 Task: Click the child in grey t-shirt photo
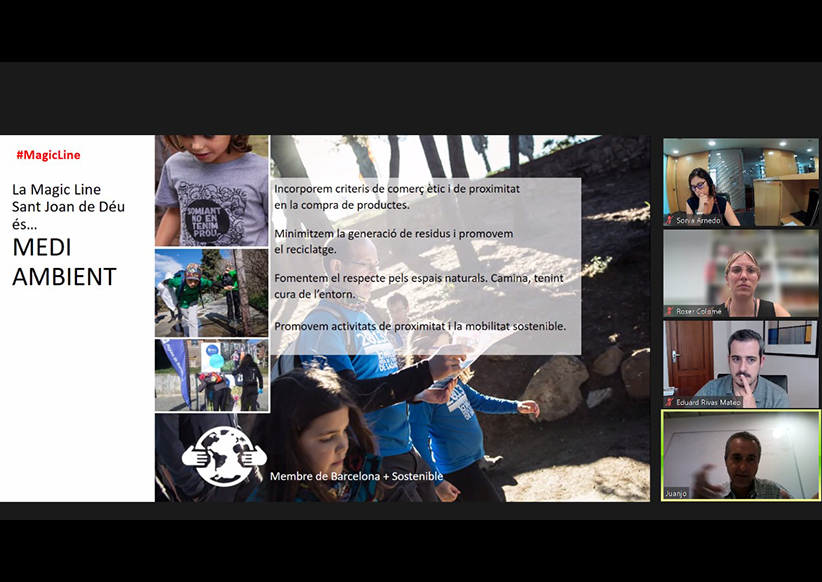click(x=212, y=190)
